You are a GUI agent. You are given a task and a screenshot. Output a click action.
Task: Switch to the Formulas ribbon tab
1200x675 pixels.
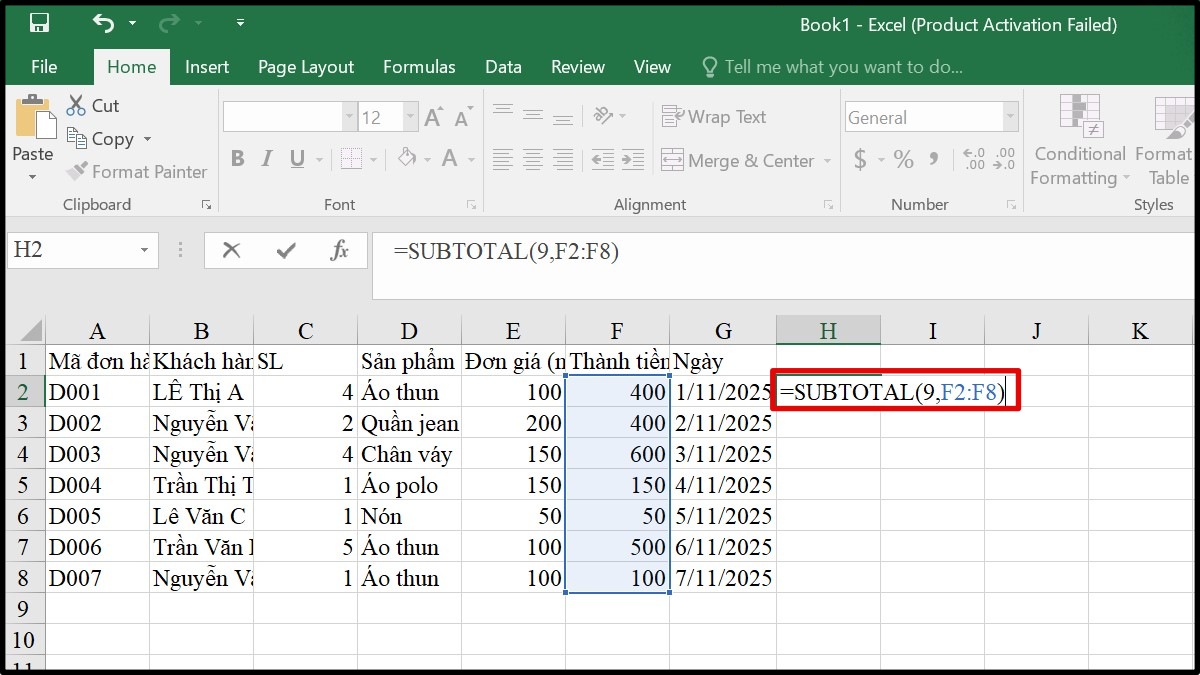point(419,67)
